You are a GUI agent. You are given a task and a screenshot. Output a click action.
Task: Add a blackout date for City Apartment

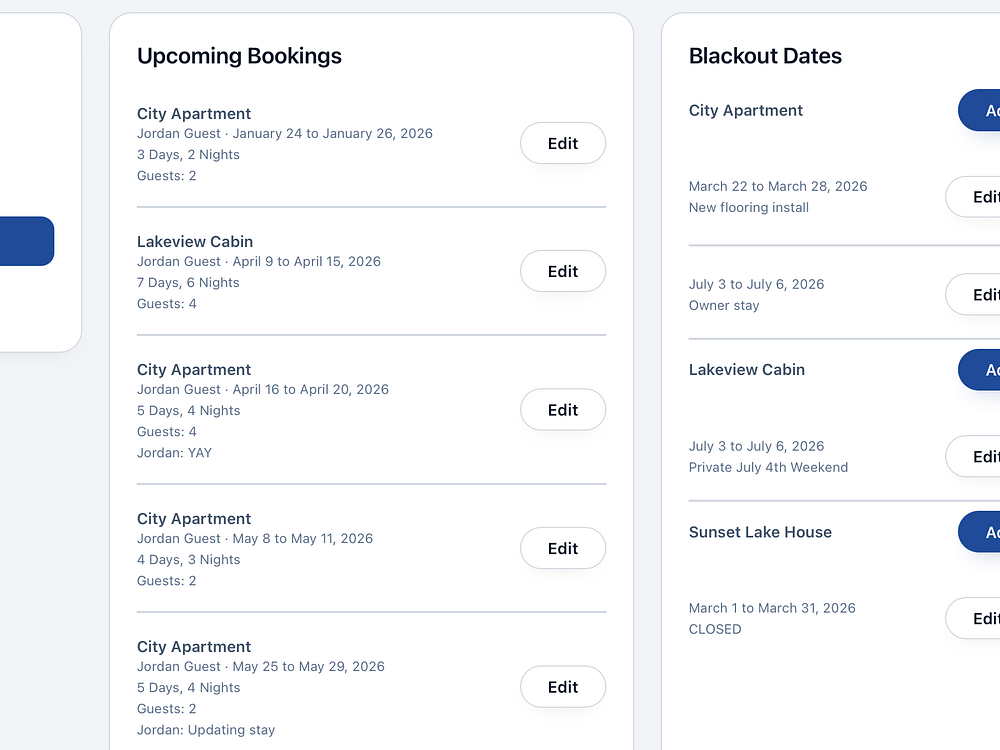tap(981, 111)
